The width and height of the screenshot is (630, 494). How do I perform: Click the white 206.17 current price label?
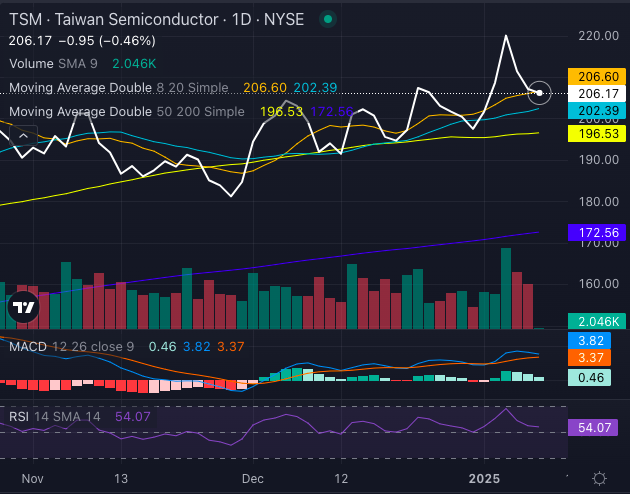tap(595, 93)
